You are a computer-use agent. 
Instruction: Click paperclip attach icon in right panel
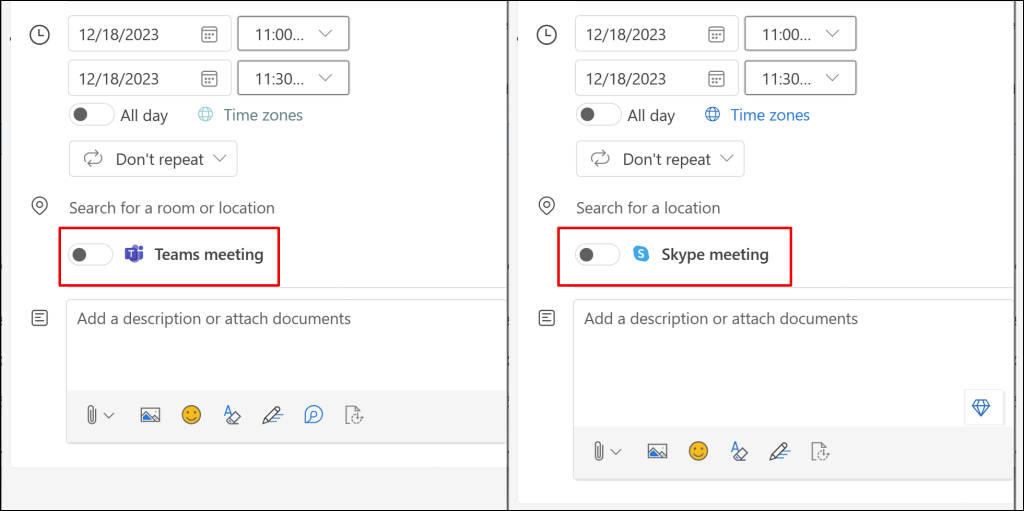click(598, 452)
